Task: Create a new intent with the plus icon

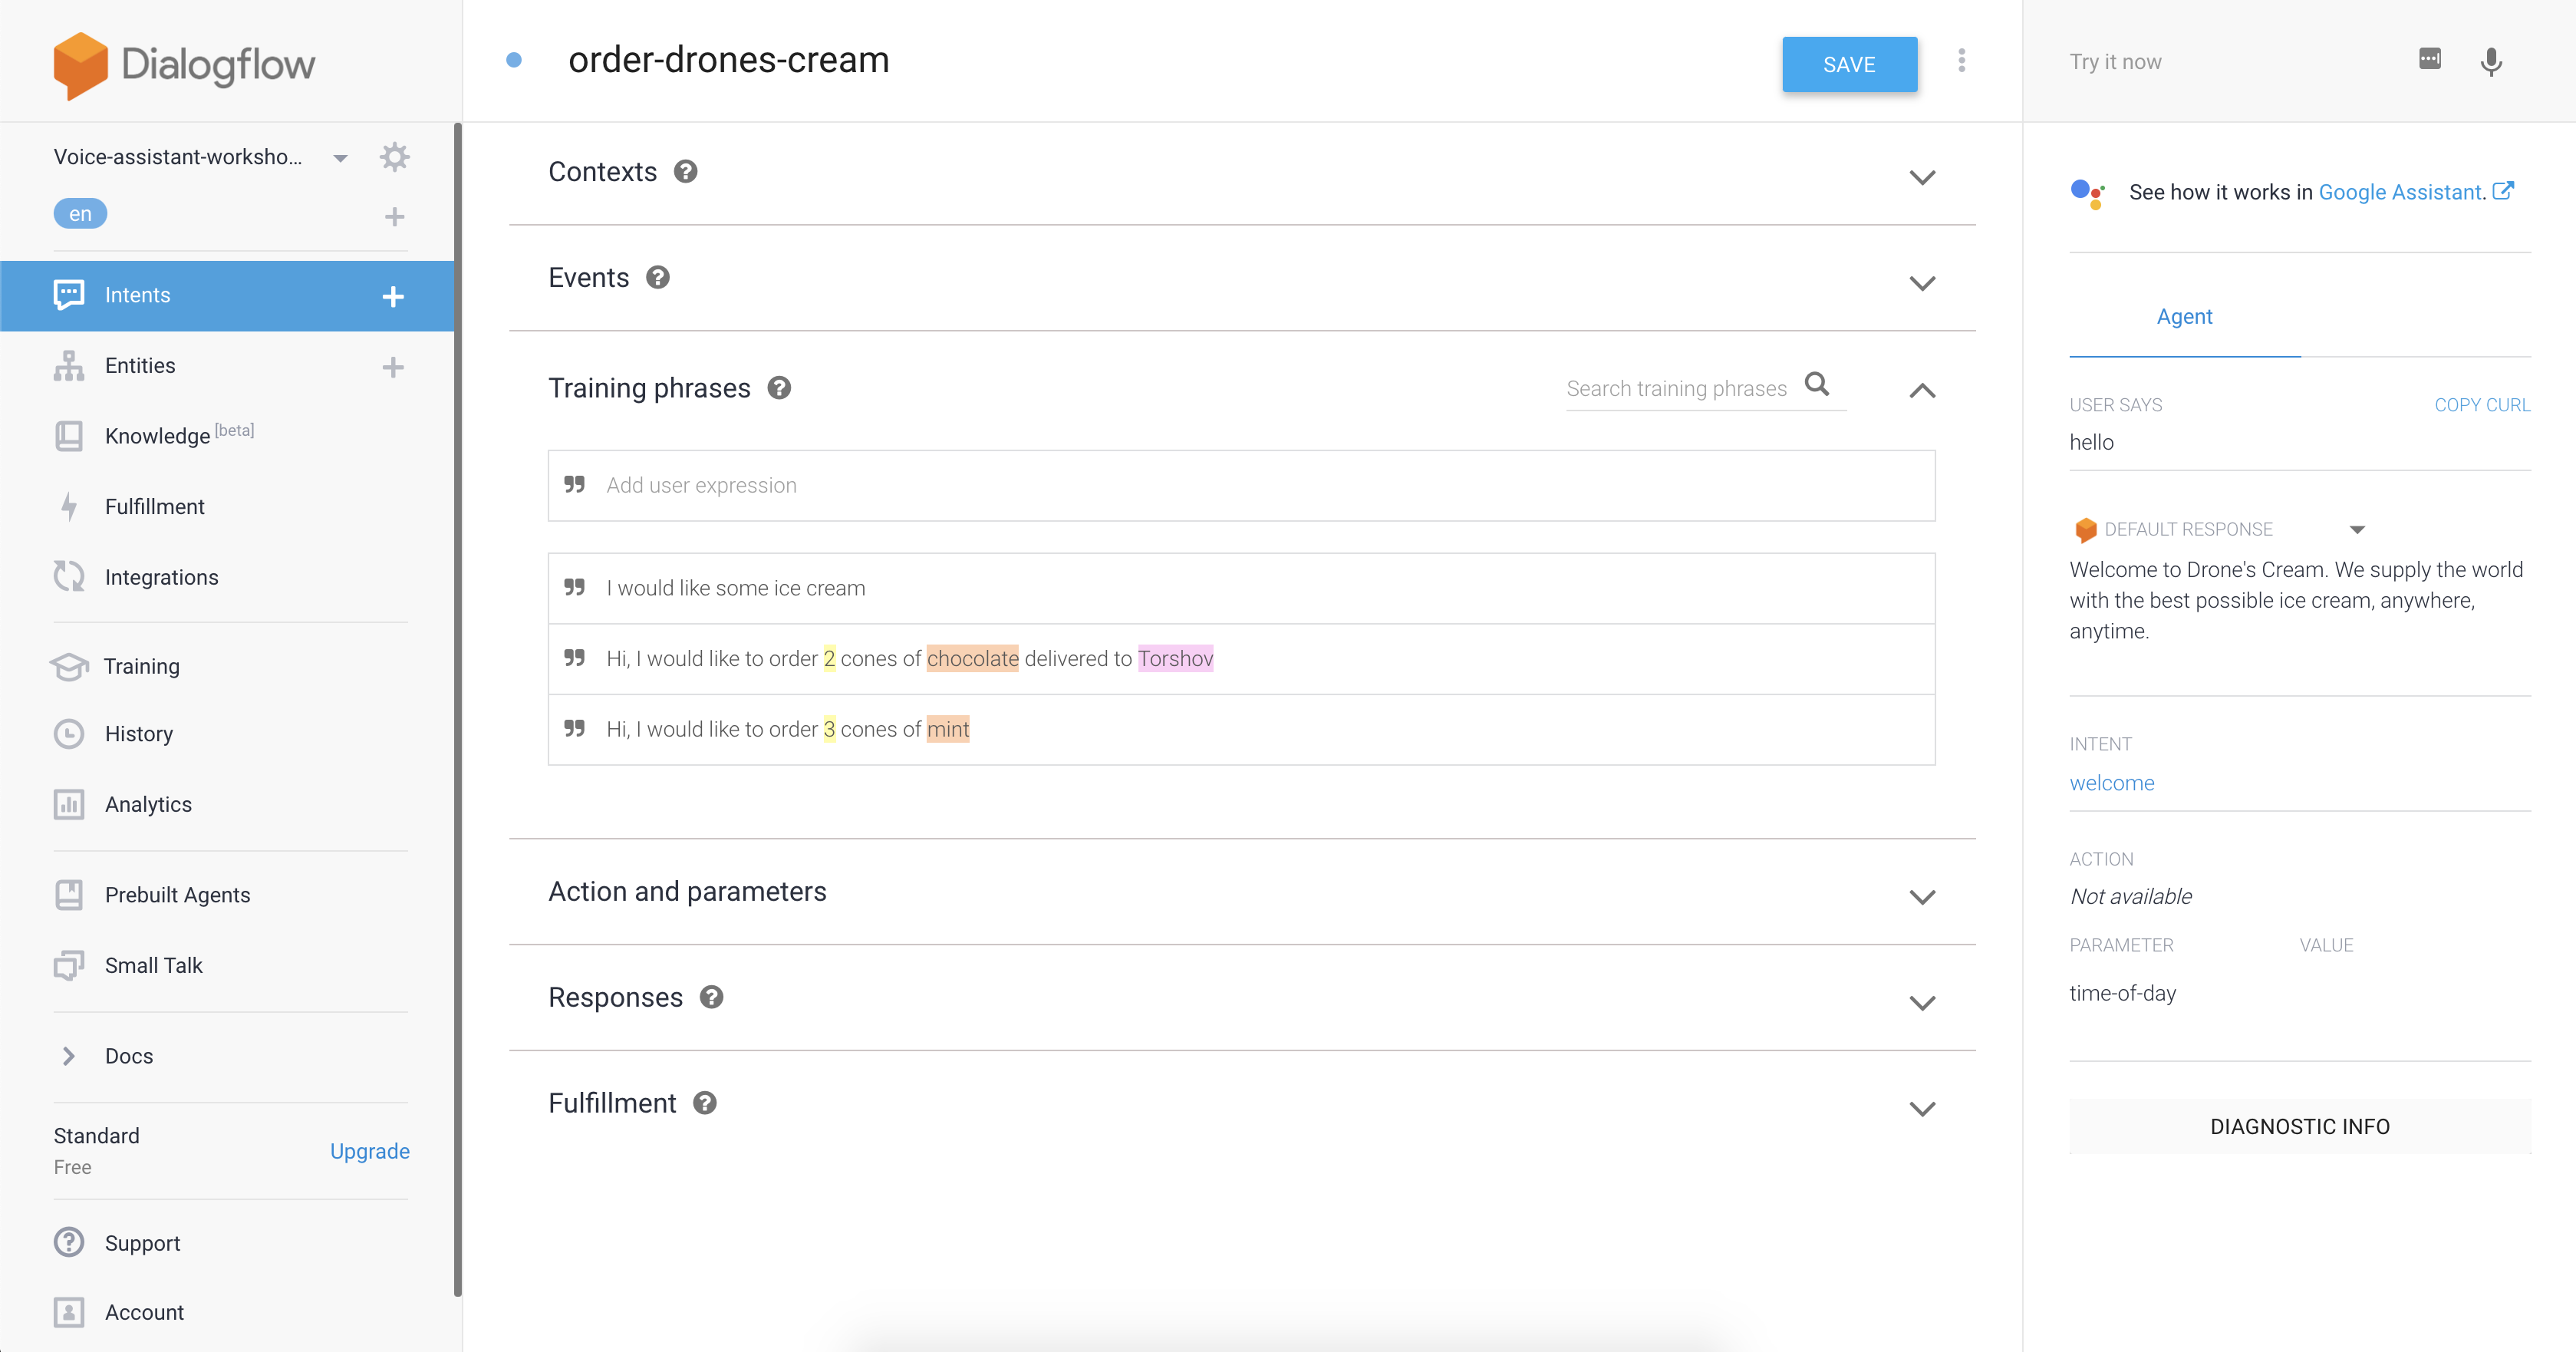Action: [x=393, y=296]
